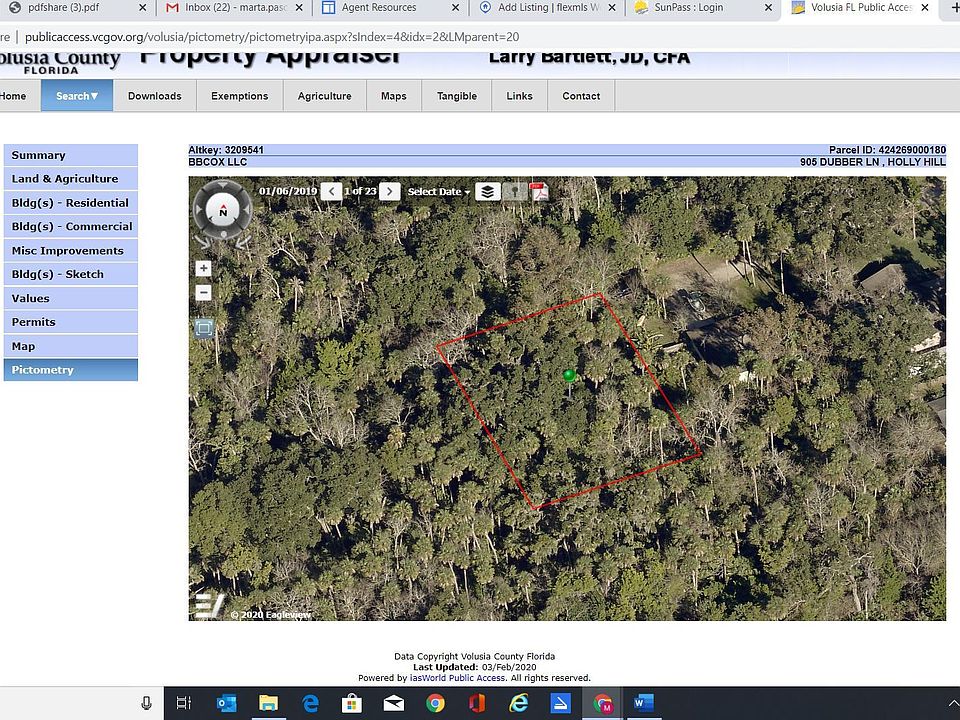Go to the previous image date

(x=331, y=192)
